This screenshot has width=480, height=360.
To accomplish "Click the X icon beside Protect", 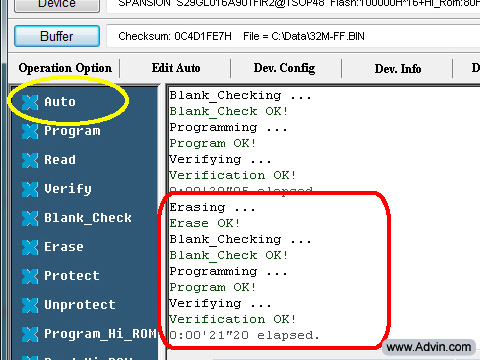I will (x=30, y=276).
